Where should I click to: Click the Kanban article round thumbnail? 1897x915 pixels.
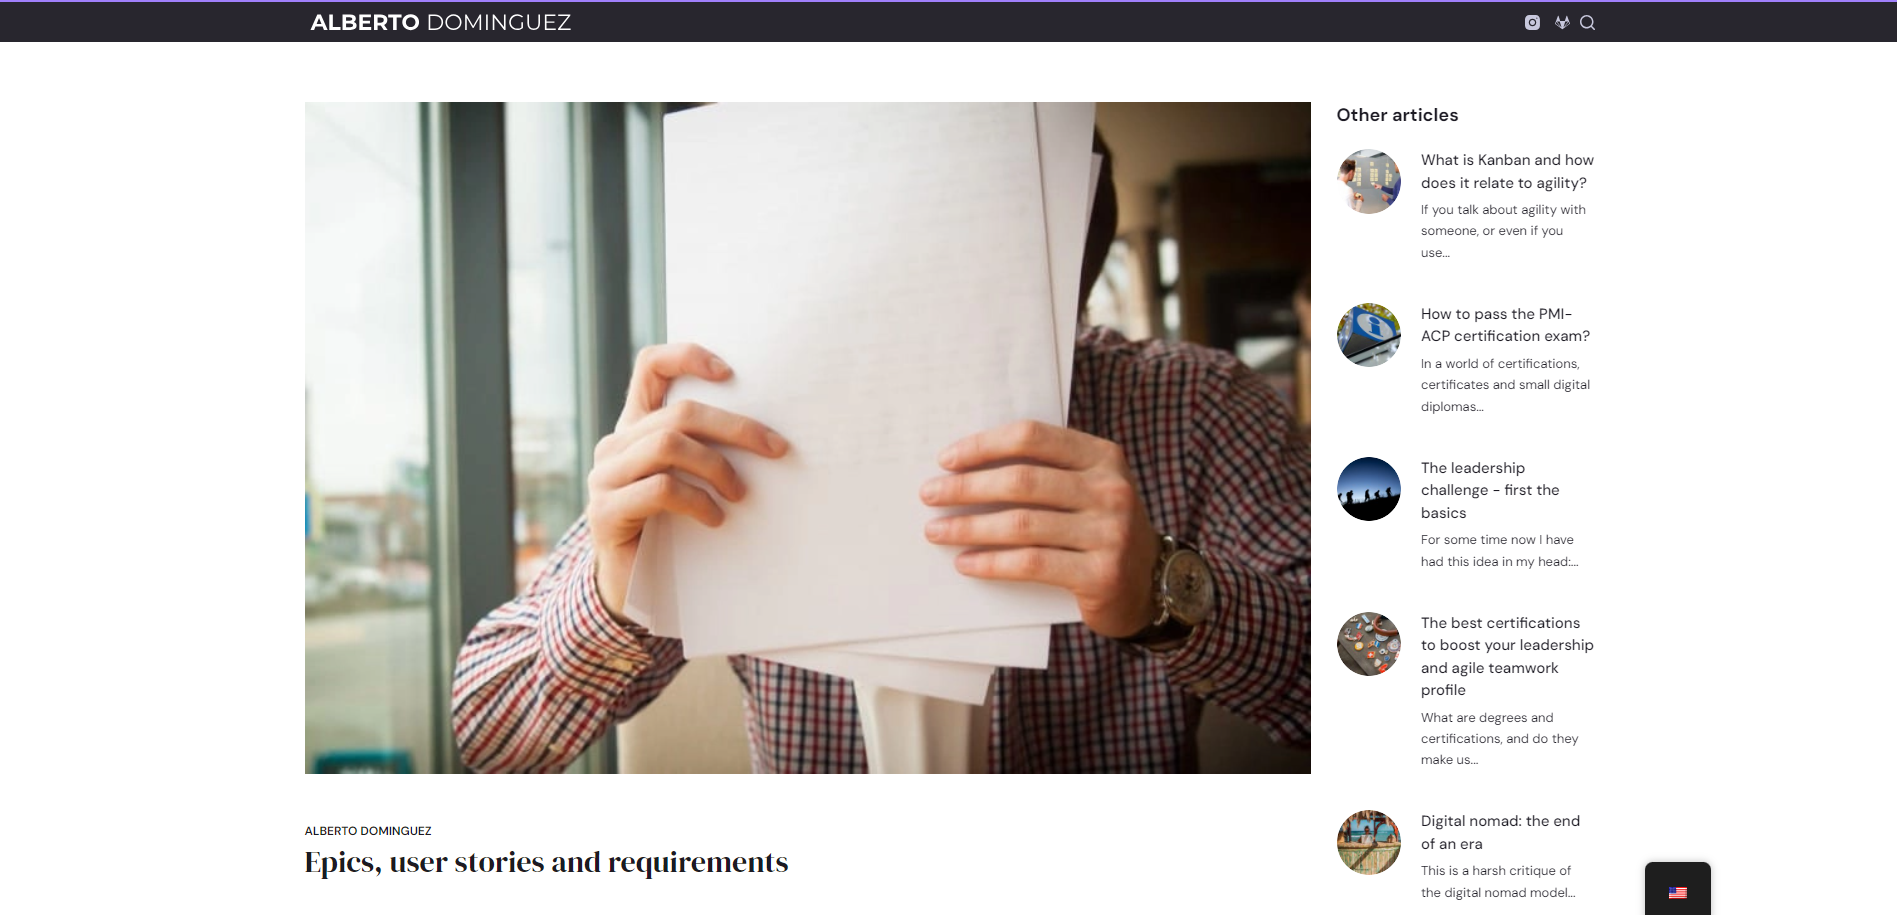[1368, 182]
